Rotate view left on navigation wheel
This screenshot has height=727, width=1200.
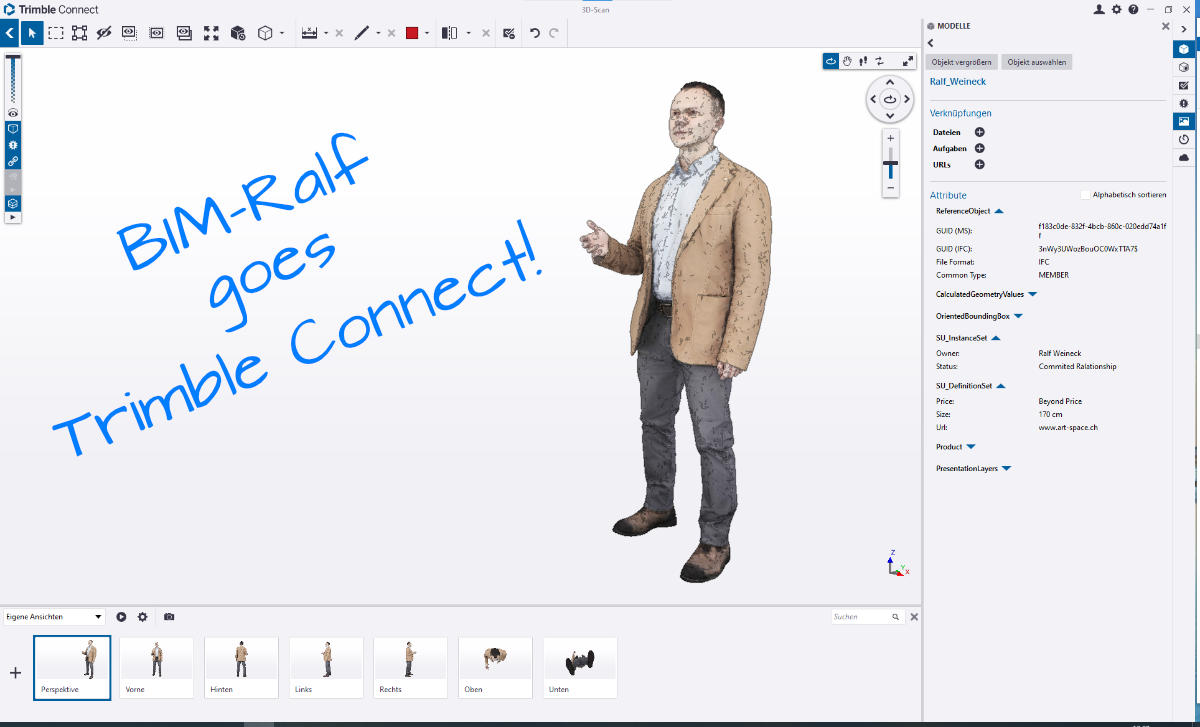pos(873,99)
